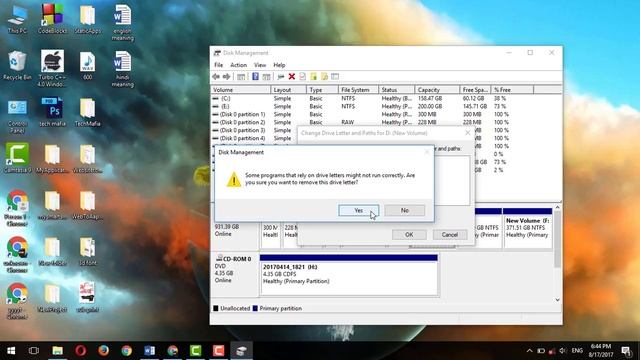The height and width of the screenshot is (360, 640).
Task: Select Camtasia 9 desktop icon
Action: [17, 158]
